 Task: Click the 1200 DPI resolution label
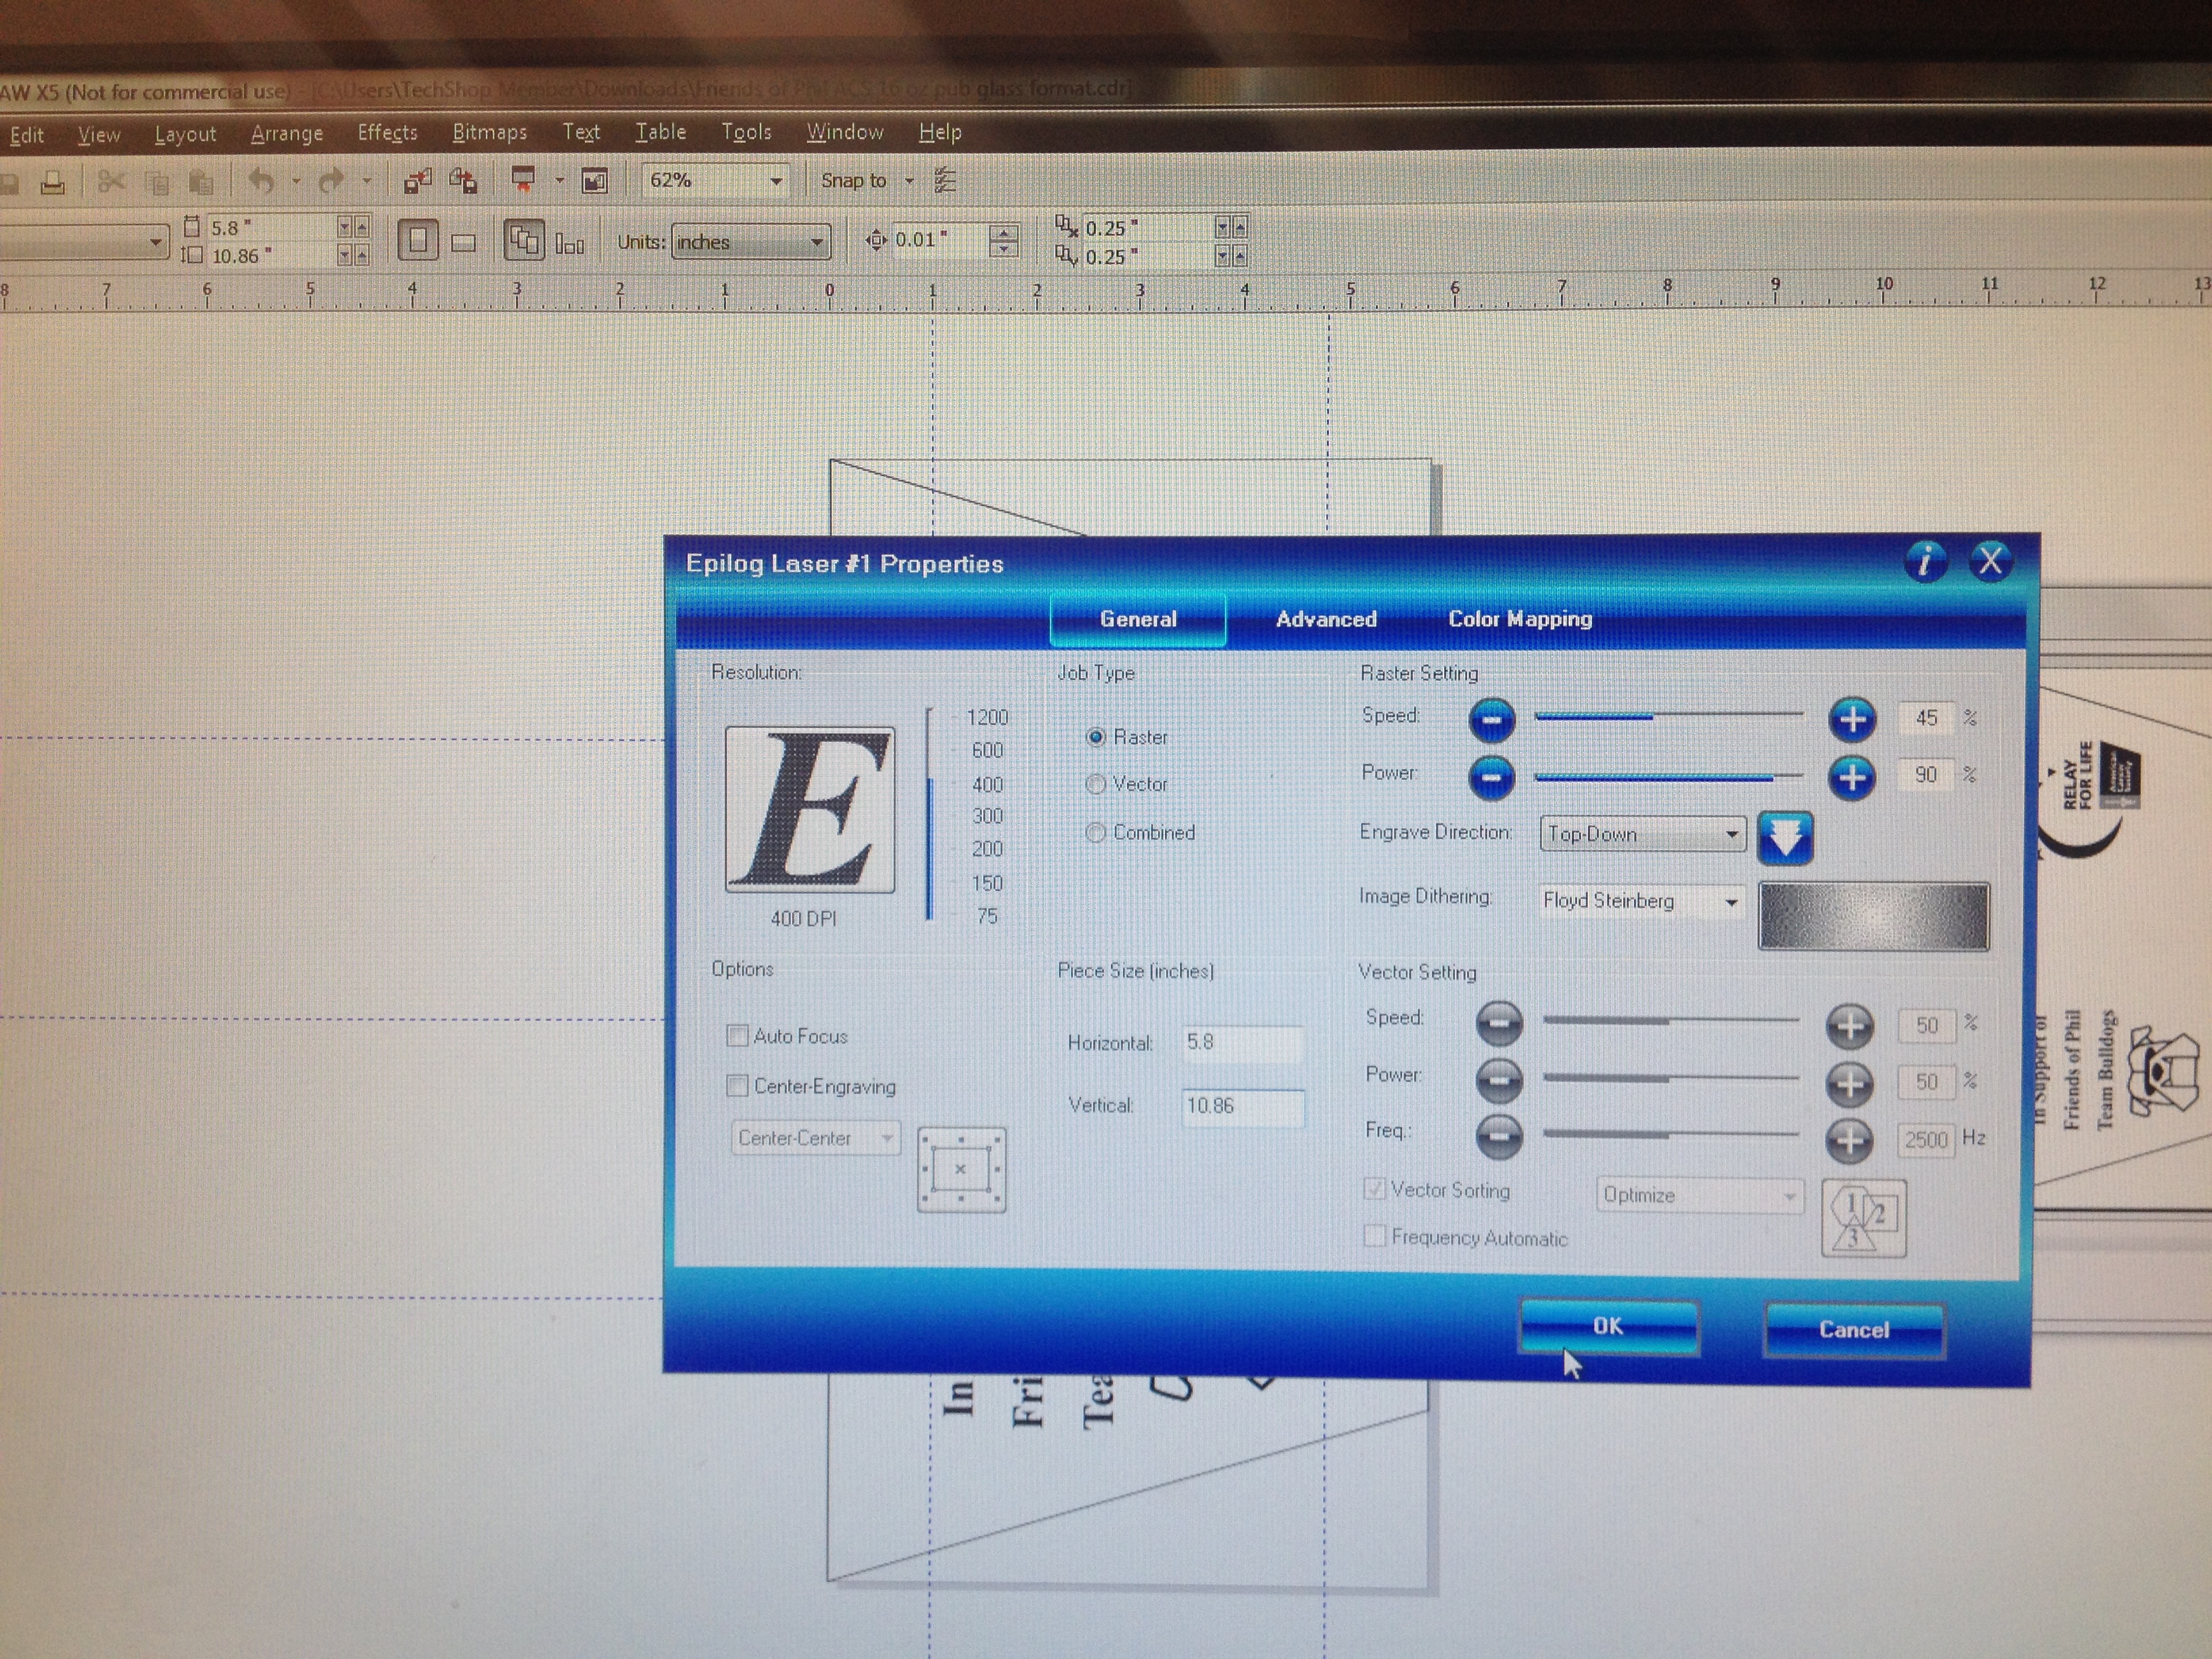[x=987, y=717]
